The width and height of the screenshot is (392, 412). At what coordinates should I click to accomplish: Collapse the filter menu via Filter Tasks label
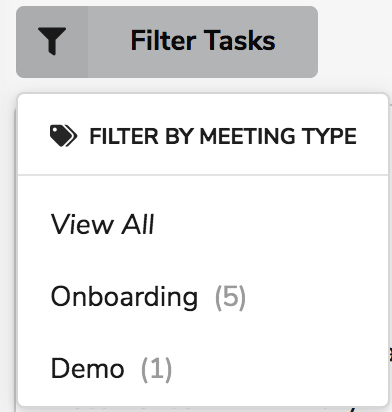pyautogui.click(x=203, y=41)
